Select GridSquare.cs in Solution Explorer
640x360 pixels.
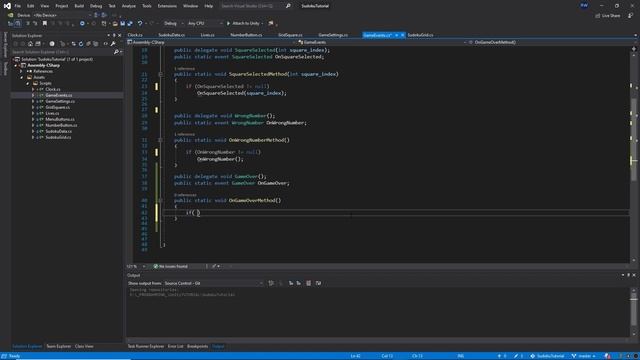tap(58, 107)
